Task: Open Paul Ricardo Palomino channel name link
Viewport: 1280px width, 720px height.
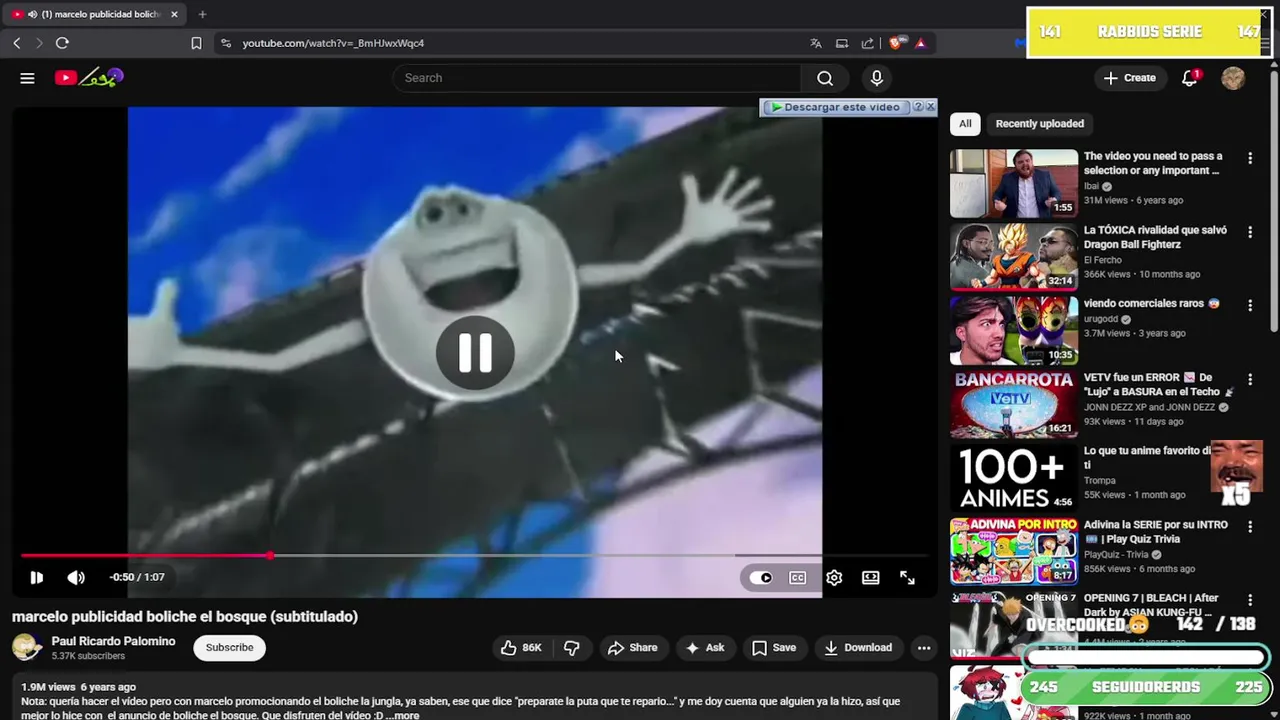Action: click(113, 641)
